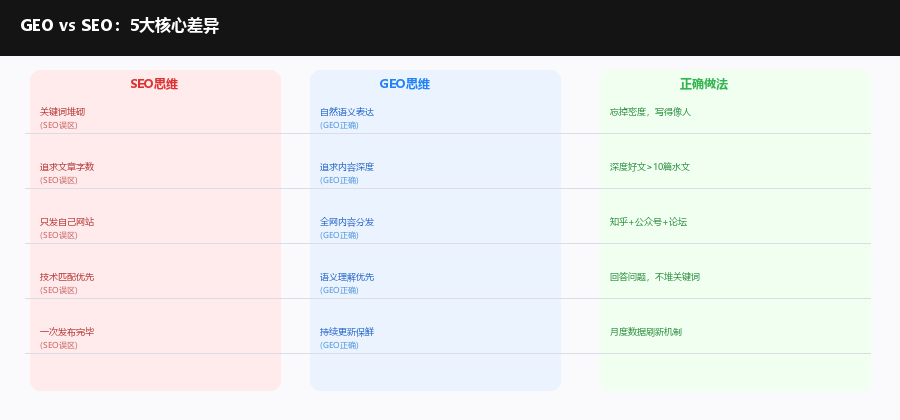Click "(SEO误区)" label under 追求文章字数

coord(59,180)
